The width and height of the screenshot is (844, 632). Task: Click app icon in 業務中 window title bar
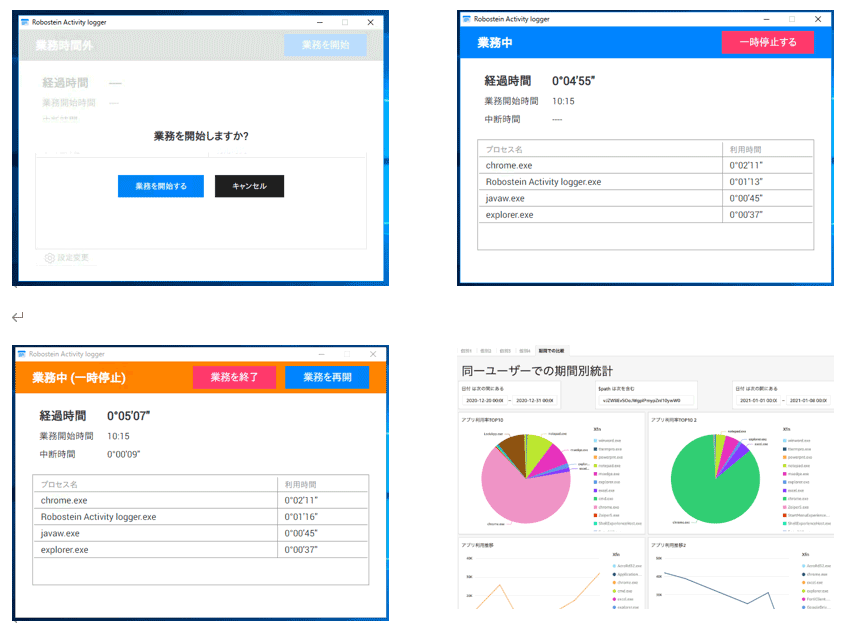click(x=467, y=19)
